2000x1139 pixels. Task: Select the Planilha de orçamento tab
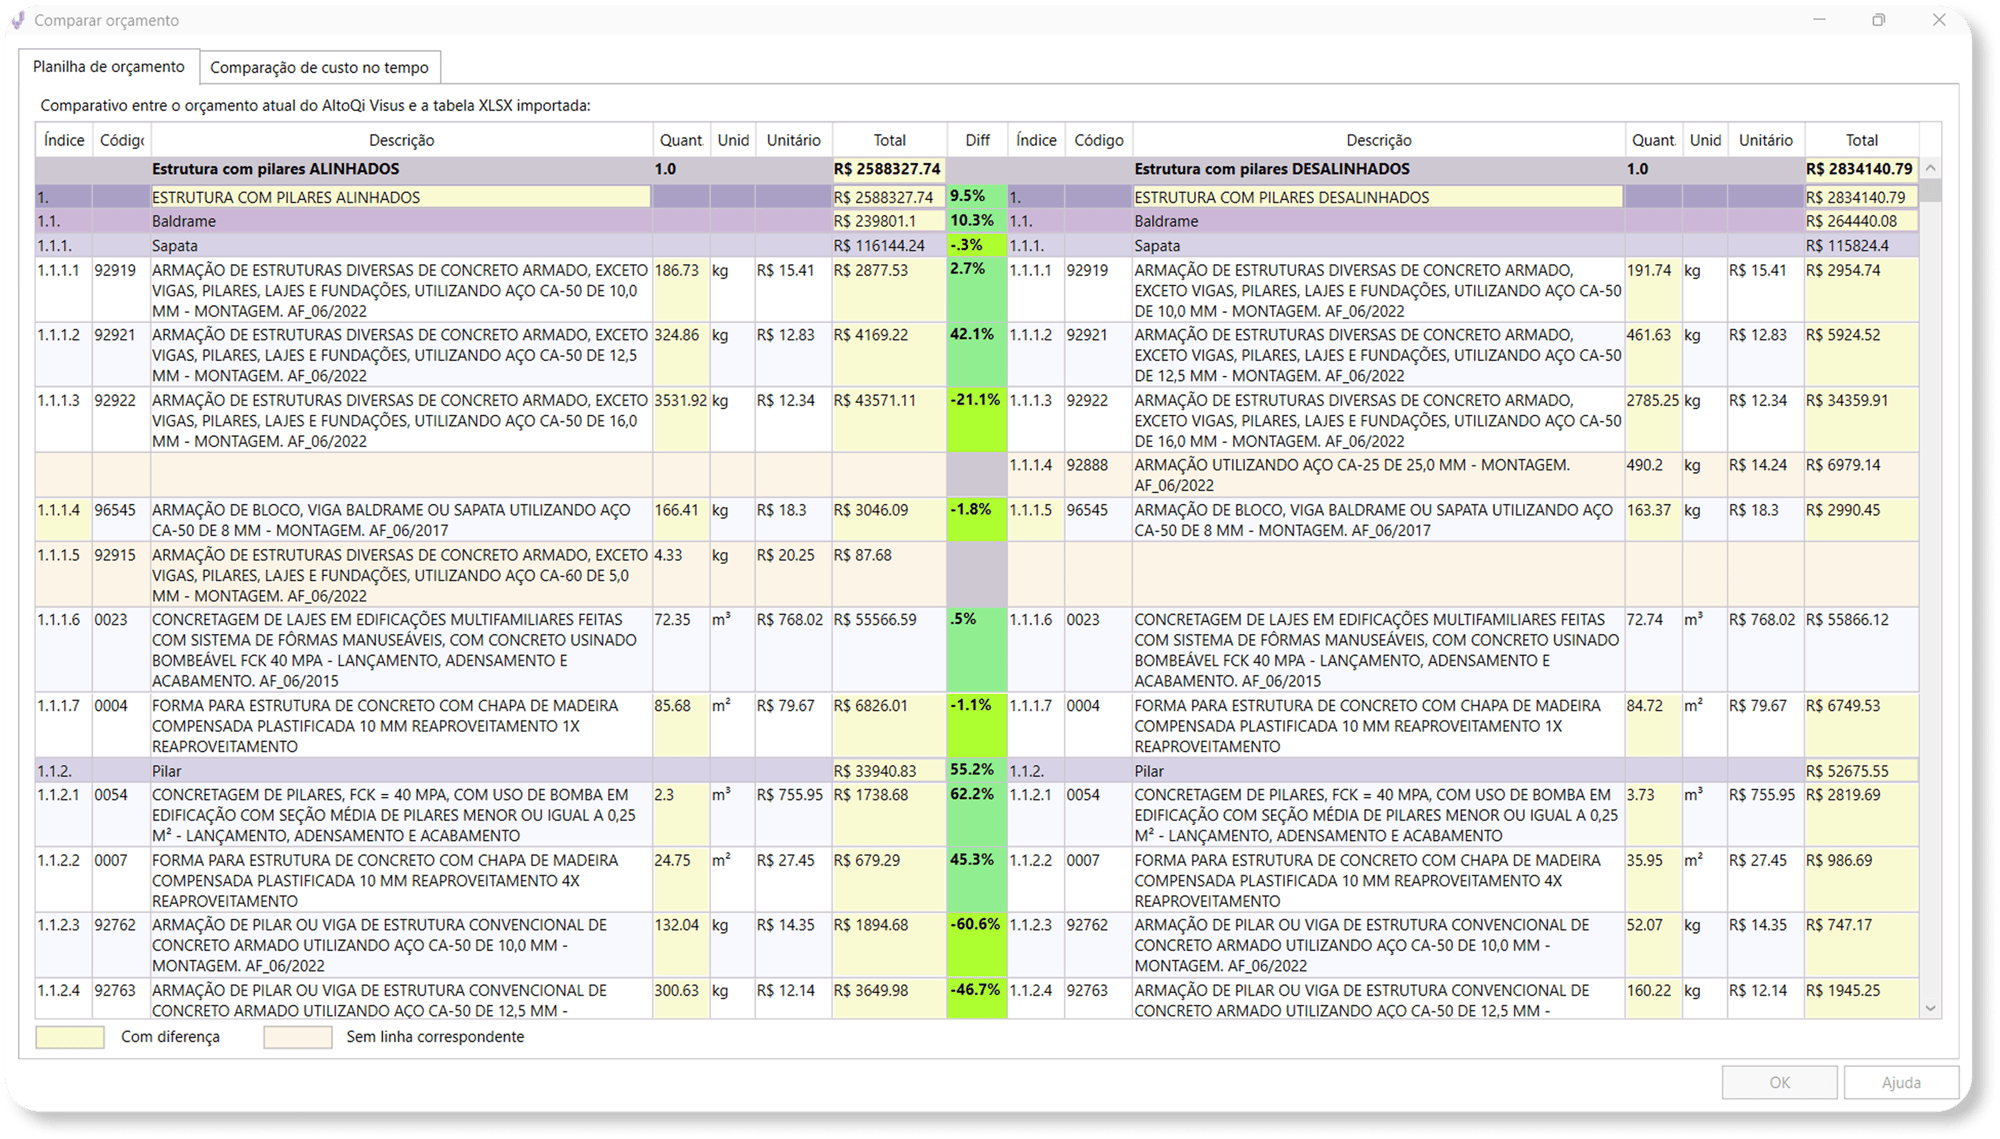108,66
